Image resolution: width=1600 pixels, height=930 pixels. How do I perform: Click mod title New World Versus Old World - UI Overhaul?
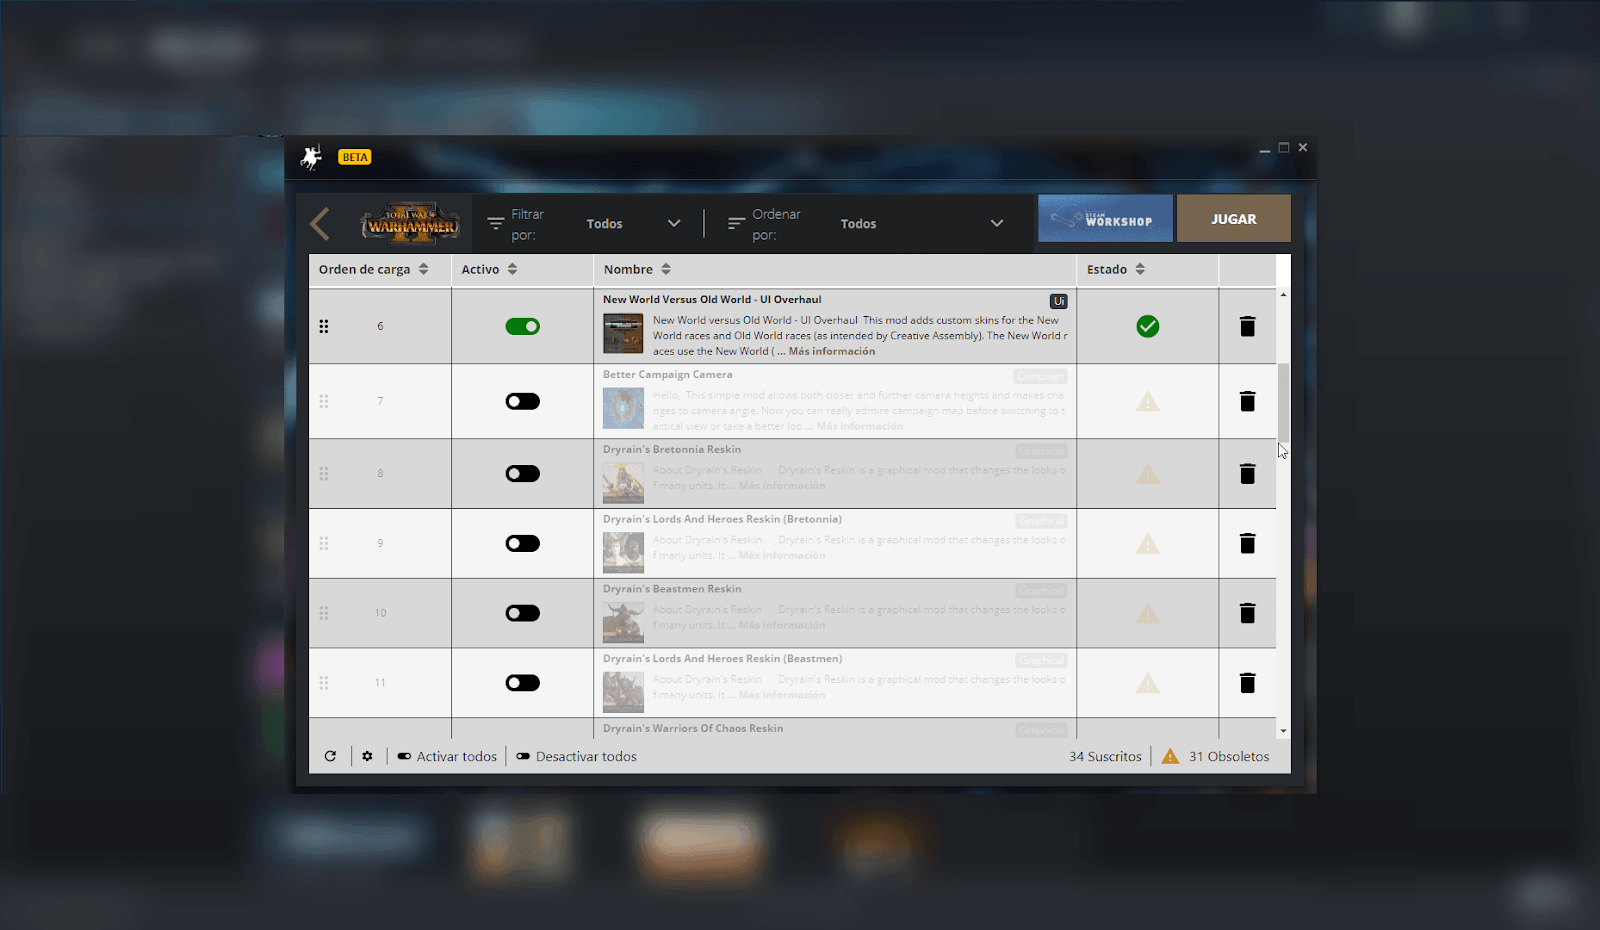click(x=712, y=299)
